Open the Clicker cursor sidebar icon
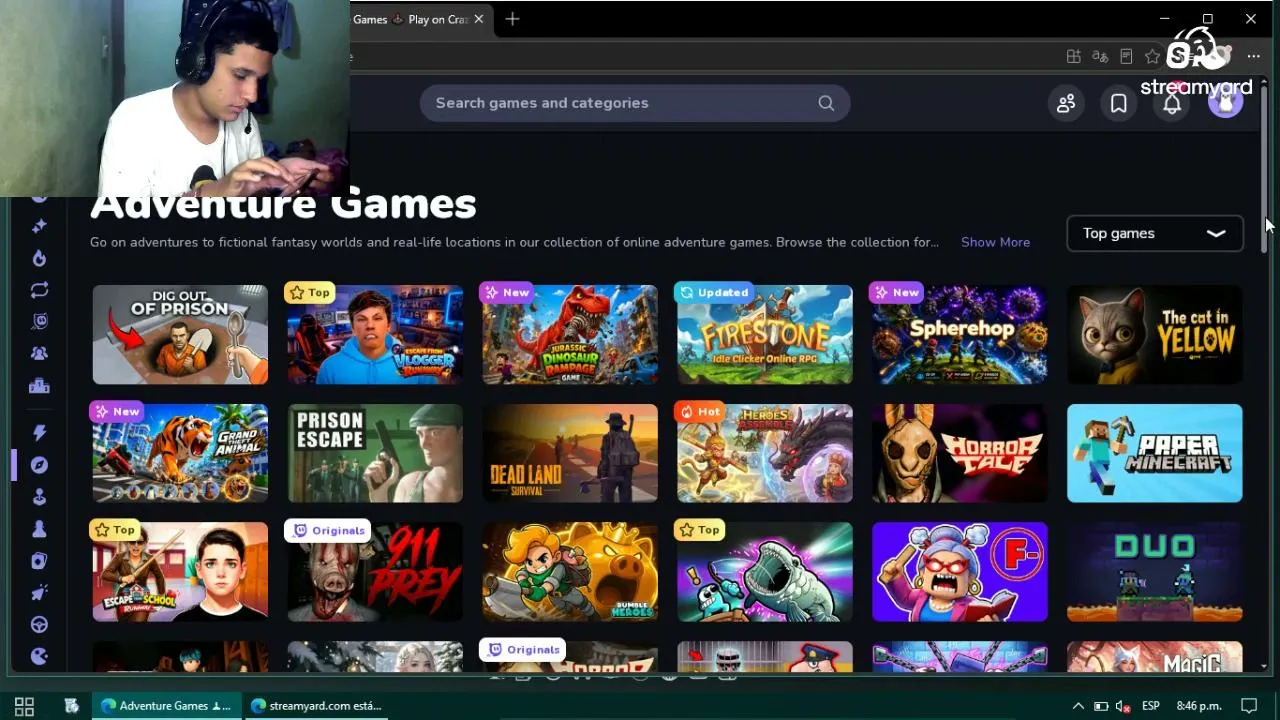 tap(39, 593)
